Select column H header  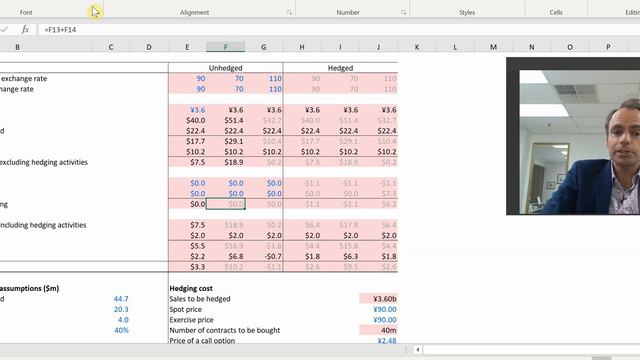[x=302, y=47]
